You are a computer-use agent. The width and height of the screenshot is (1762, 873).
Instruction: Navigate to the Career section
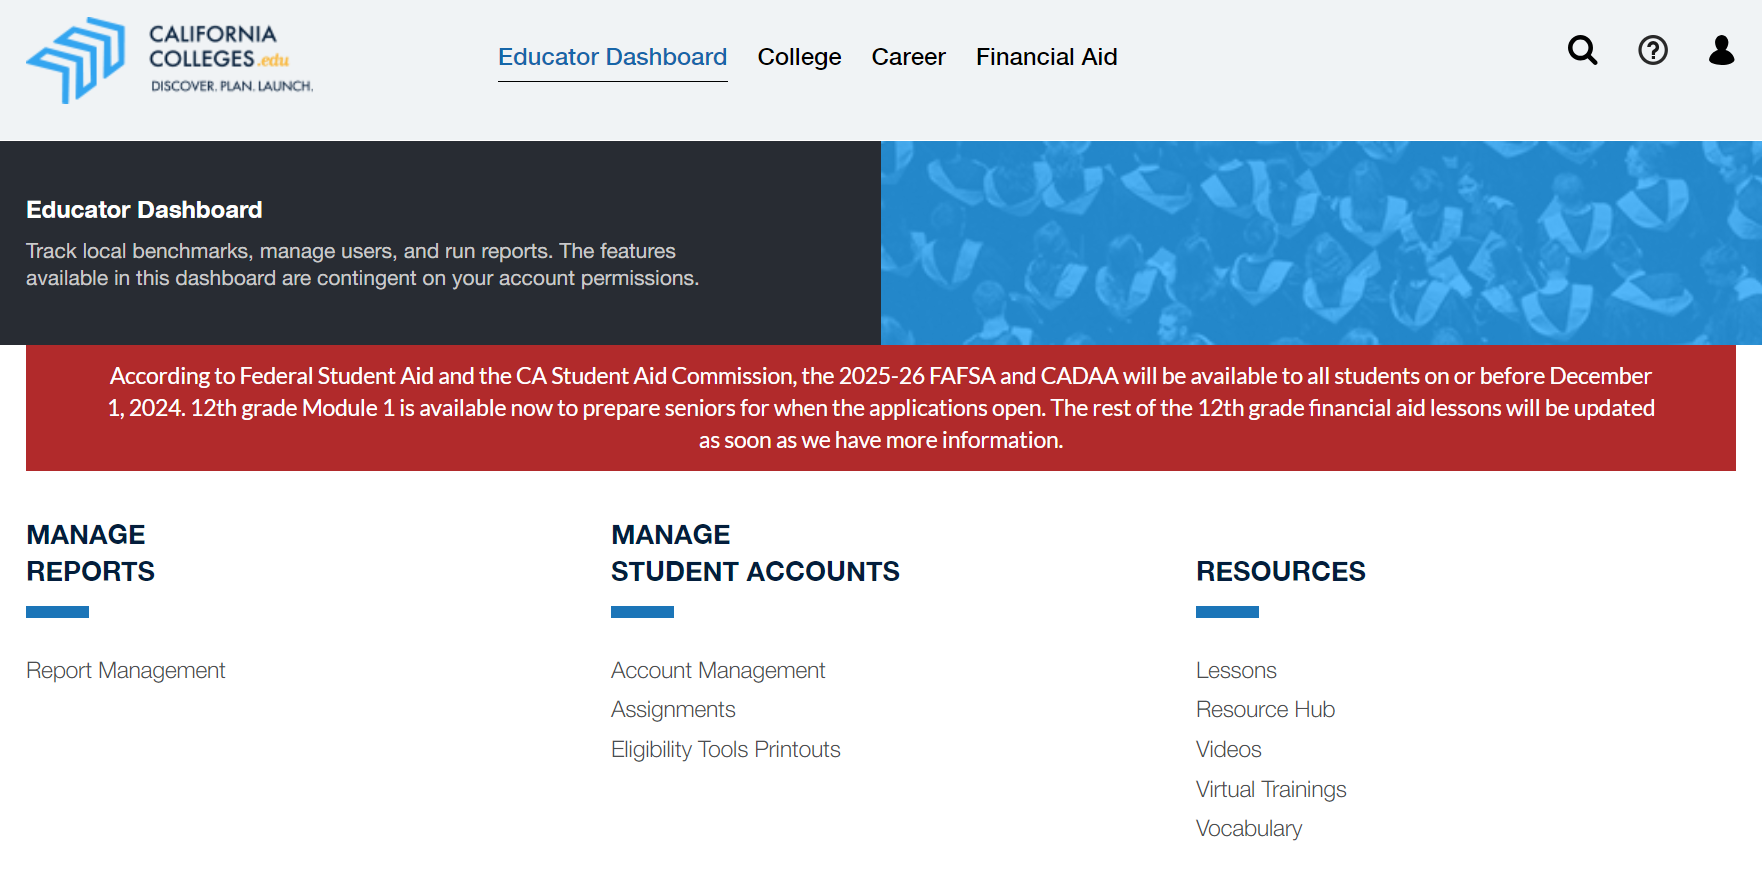(x=908, y=57)
